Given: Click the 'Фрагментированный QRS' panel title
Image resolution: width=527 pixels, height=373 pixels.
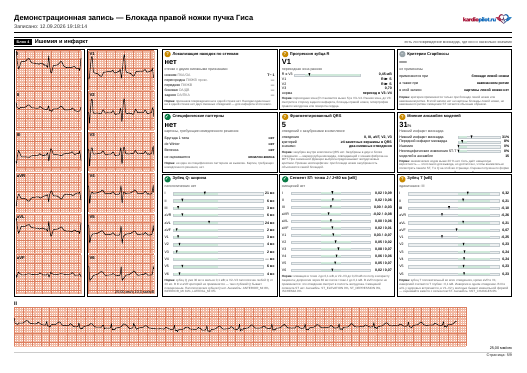Looking at the screenshot, I should click(x=316, y=116).
